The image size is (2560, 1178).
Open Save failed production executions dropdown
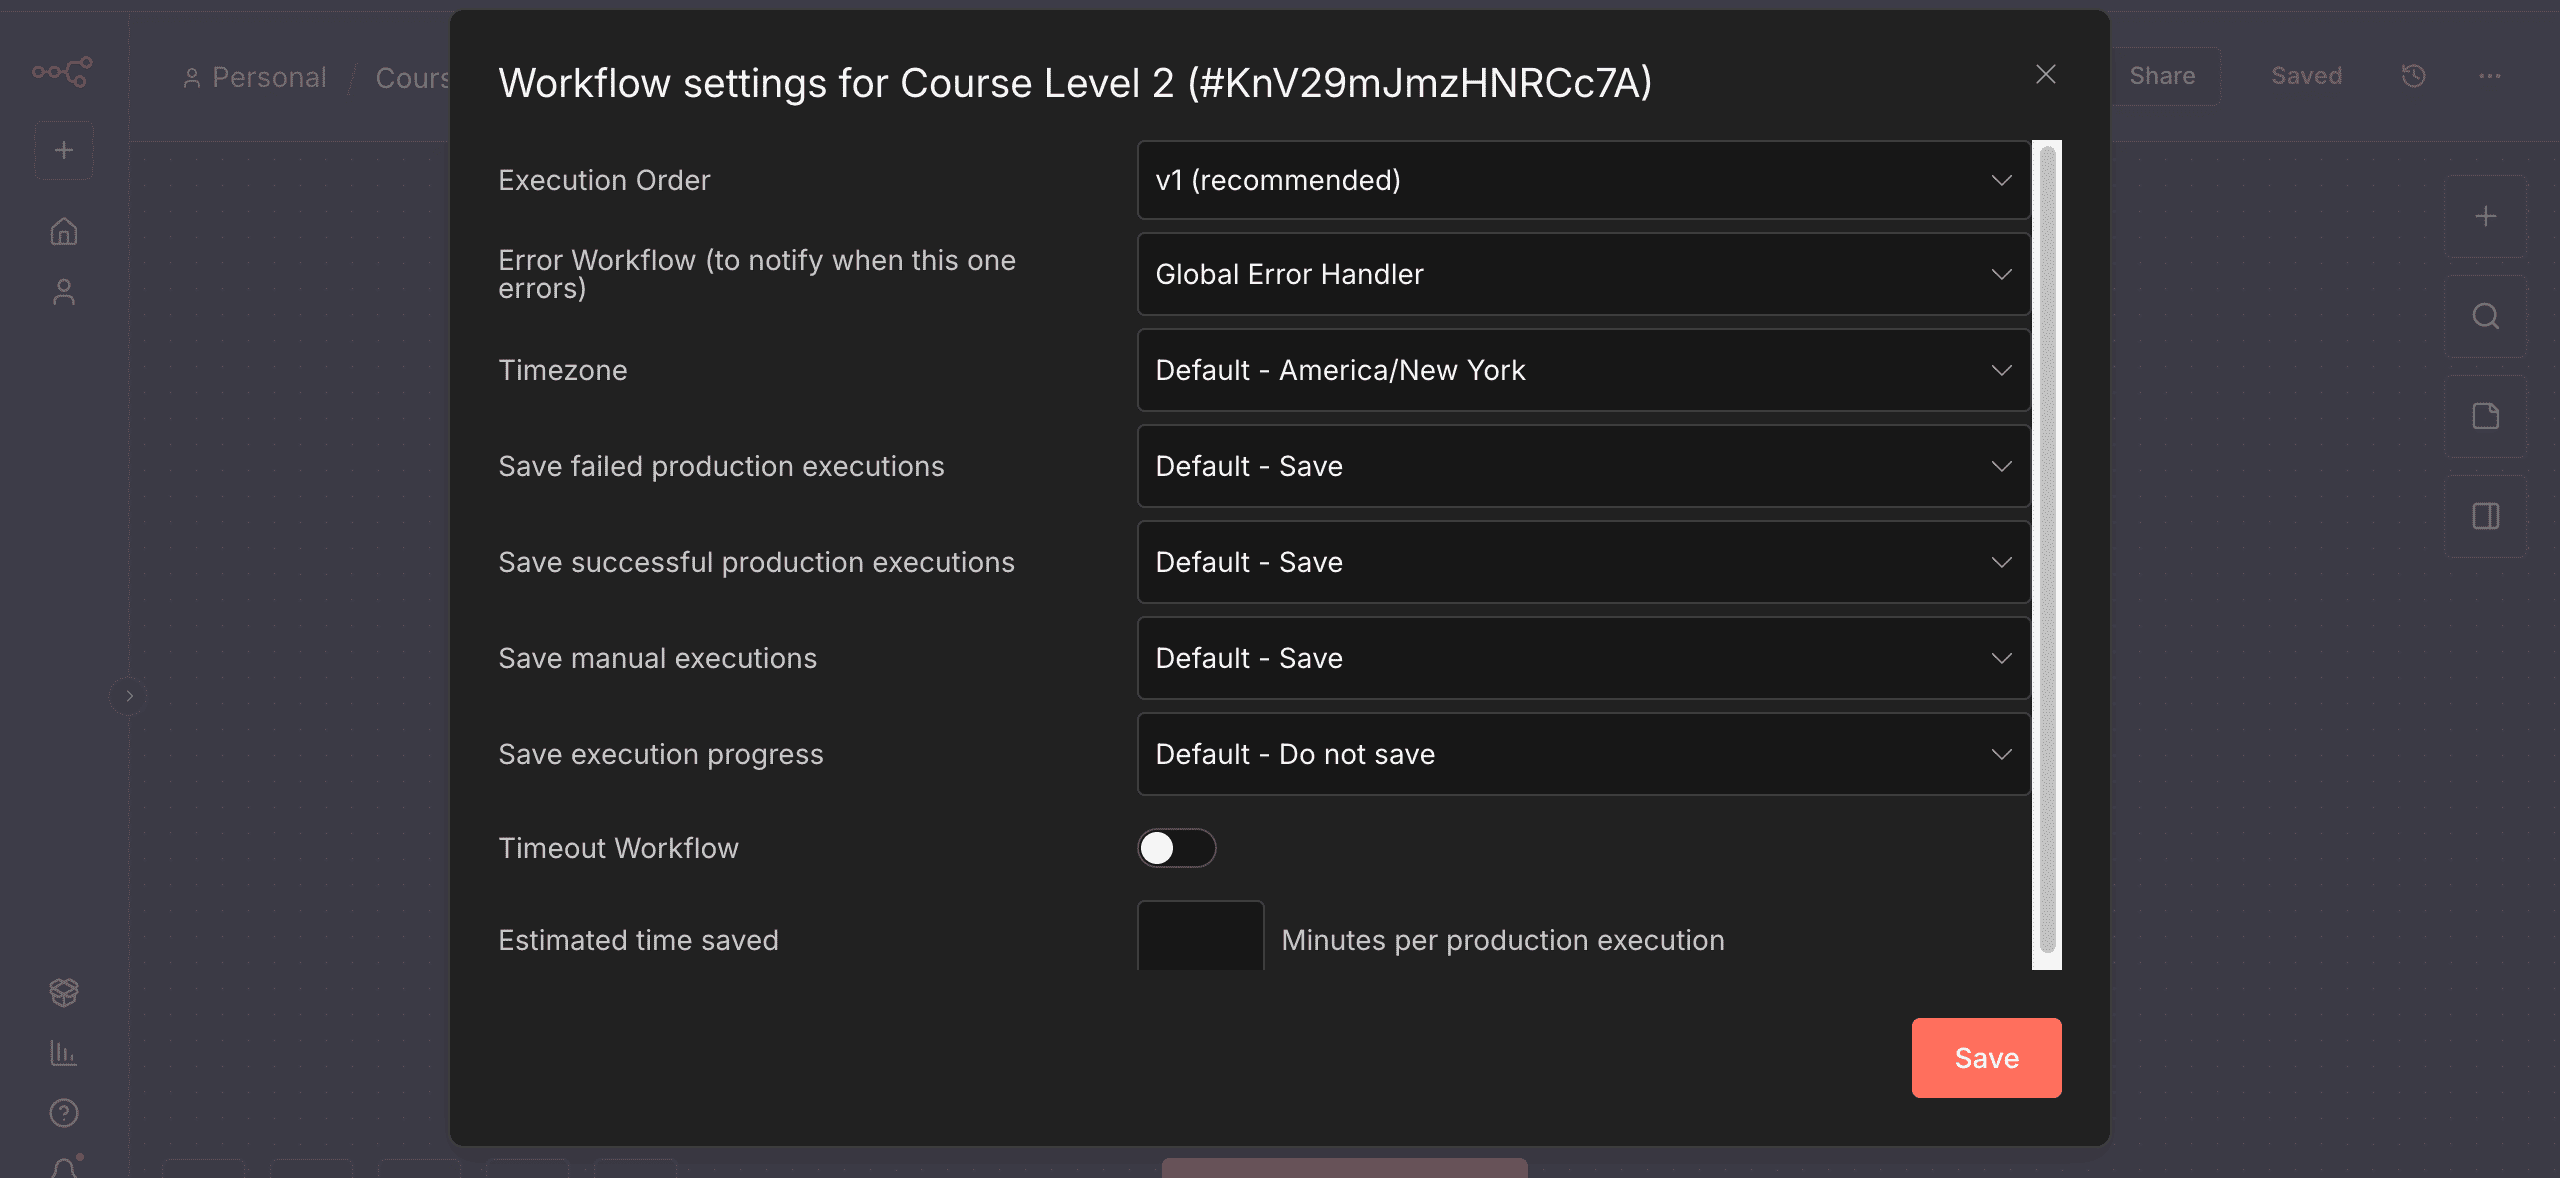coord(1583,466)
